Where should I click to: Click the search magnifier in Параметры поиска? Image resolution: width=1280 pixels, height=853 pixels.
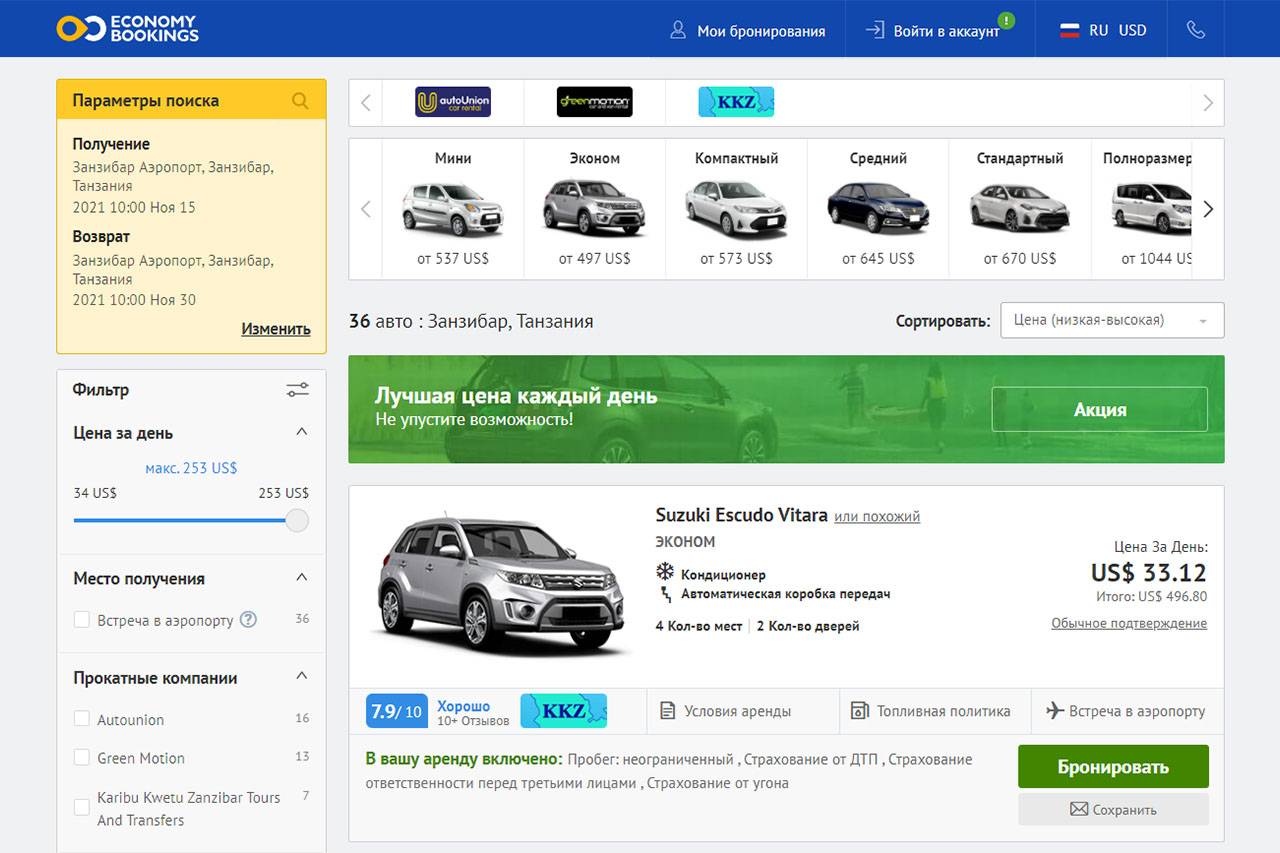(300, 100)
